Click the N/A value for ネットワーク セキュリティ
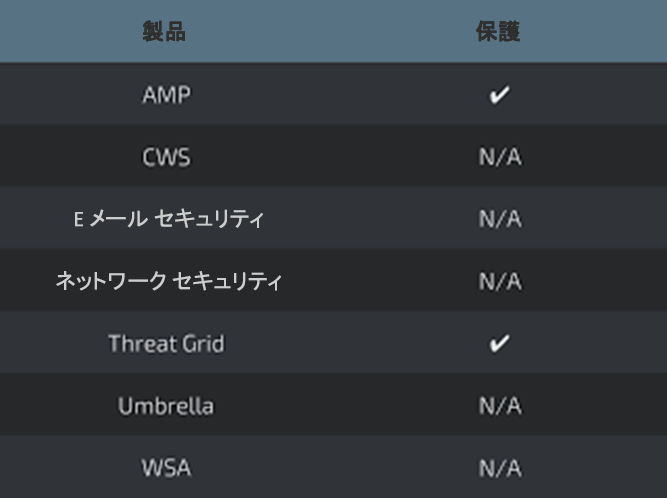This screenshot has height=498, width=667. 499,282
